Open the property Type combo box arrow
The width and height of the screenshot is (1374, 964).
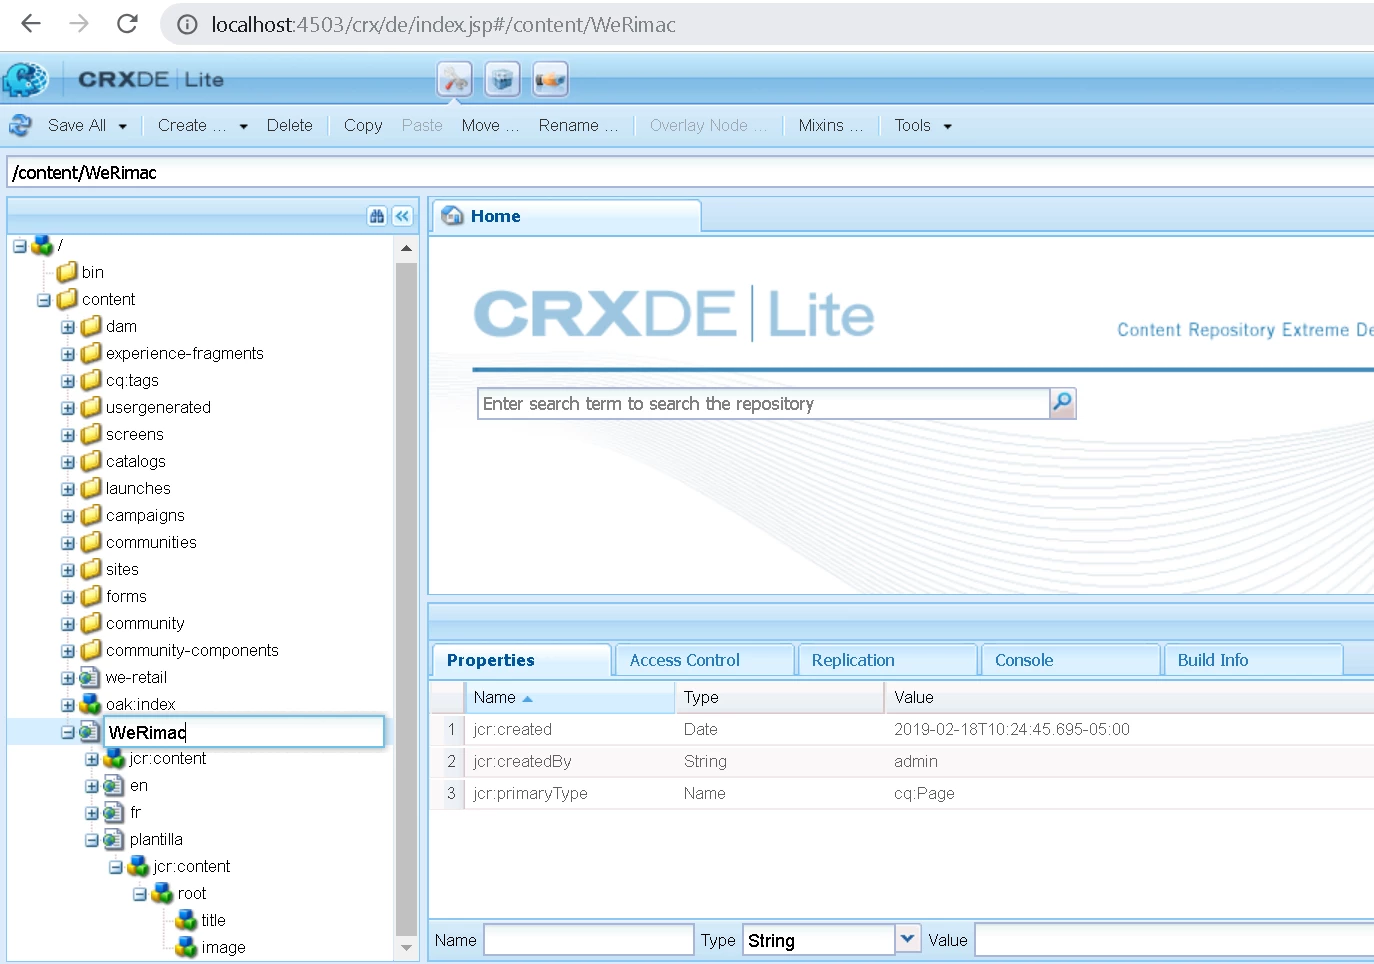pos(907,939)
